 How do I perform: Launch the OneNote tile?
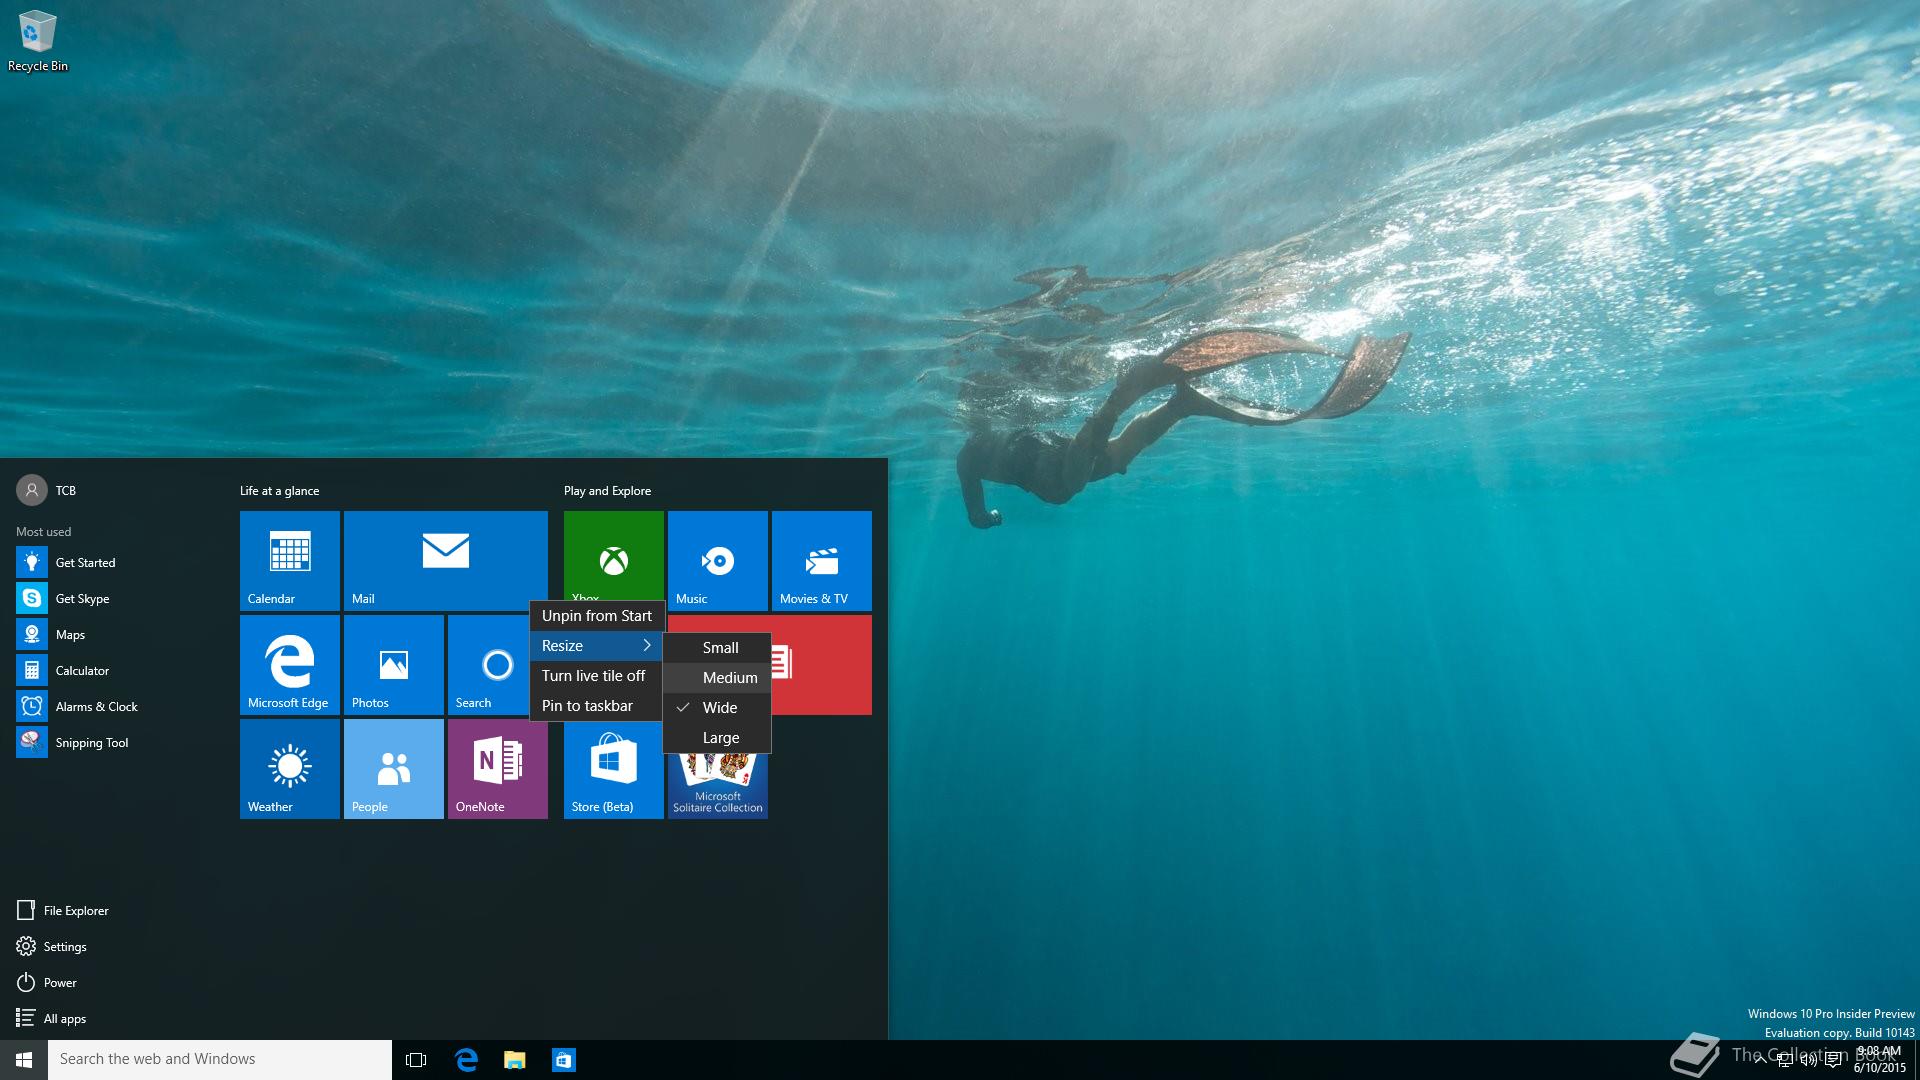click(498, 769)
